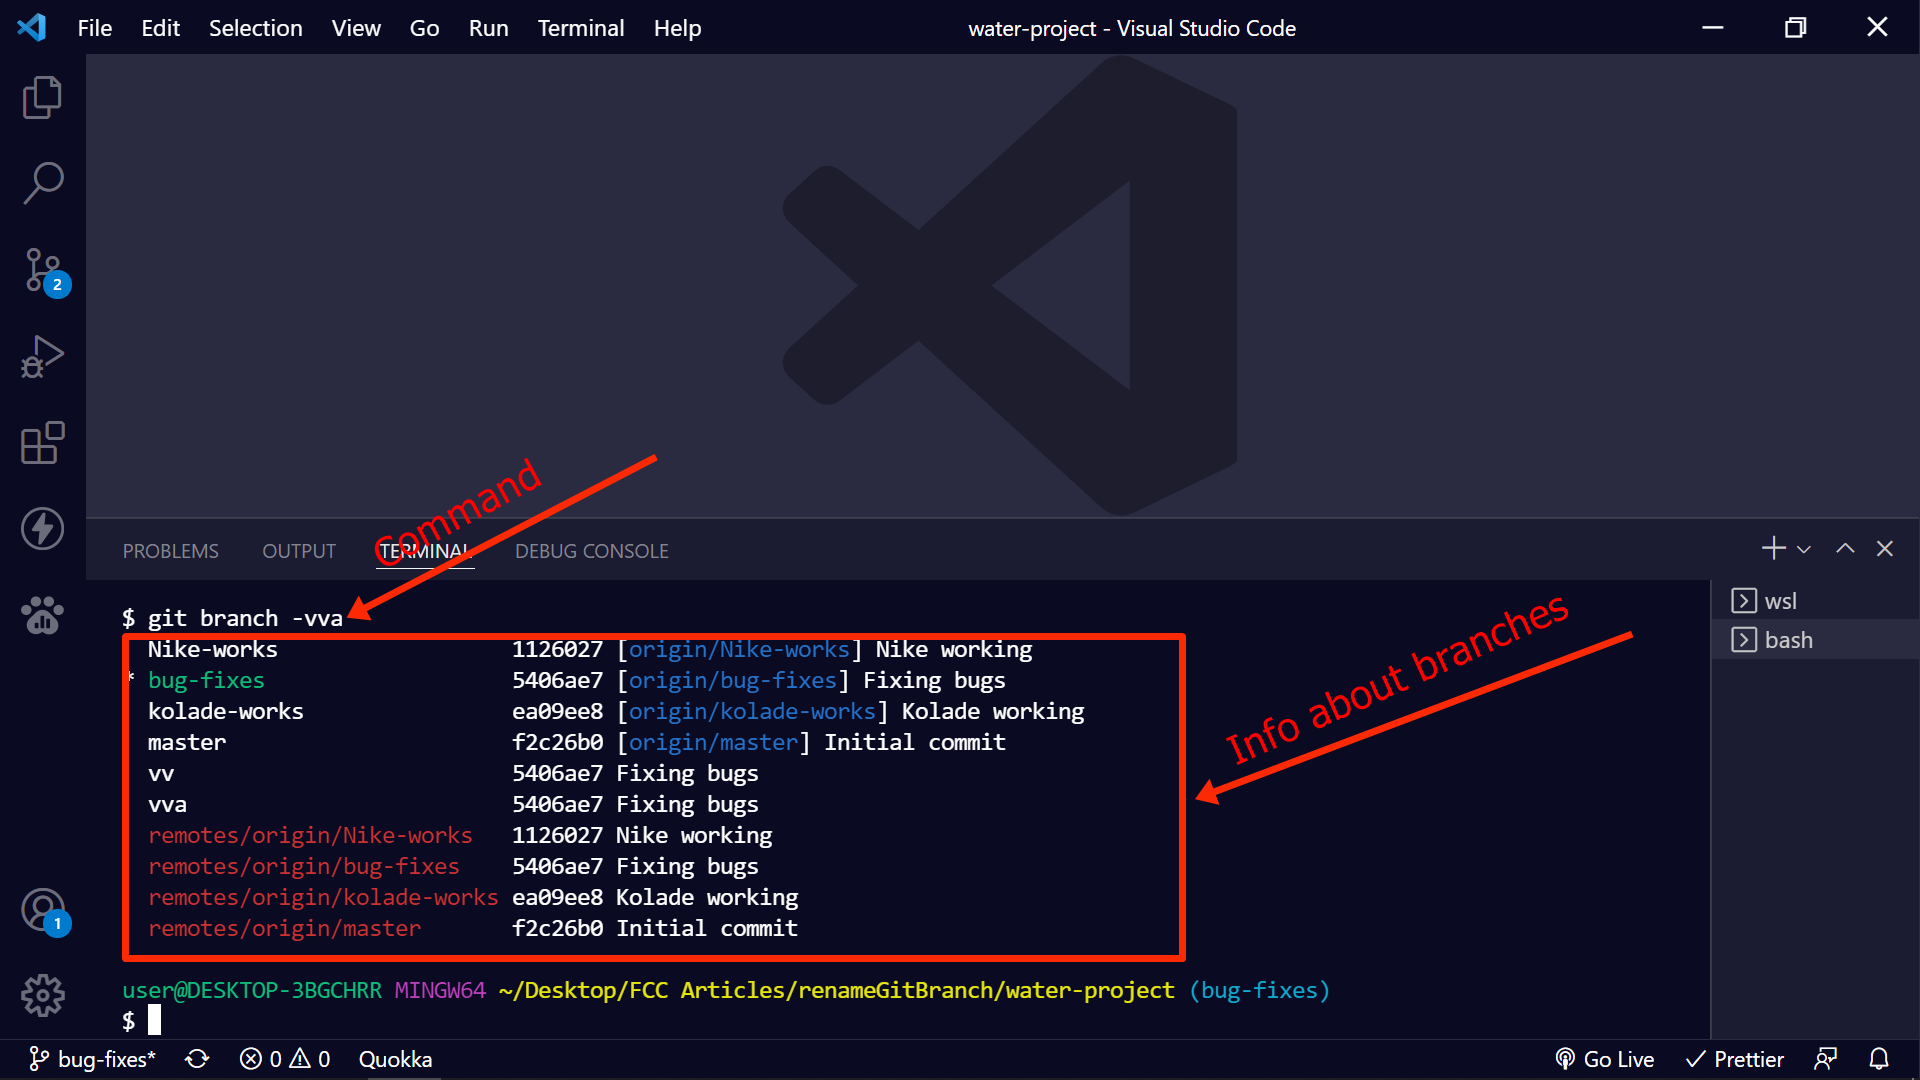The image size is (1920, 1080).
Task: Close the terminal panel
Action: tap(1885, 548)
